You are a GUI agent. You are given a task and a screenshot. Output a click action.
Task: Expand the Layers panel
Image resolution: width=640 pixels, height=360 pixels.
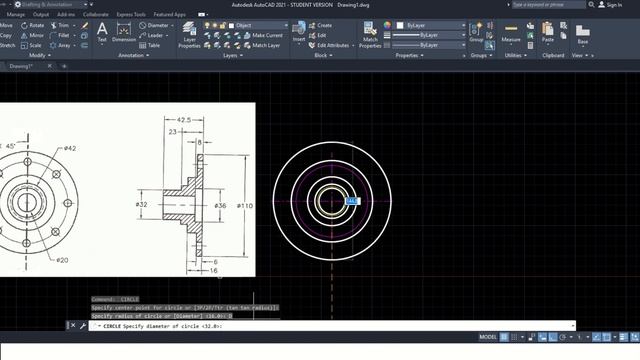pyautogui.click(x=233, y=55)
